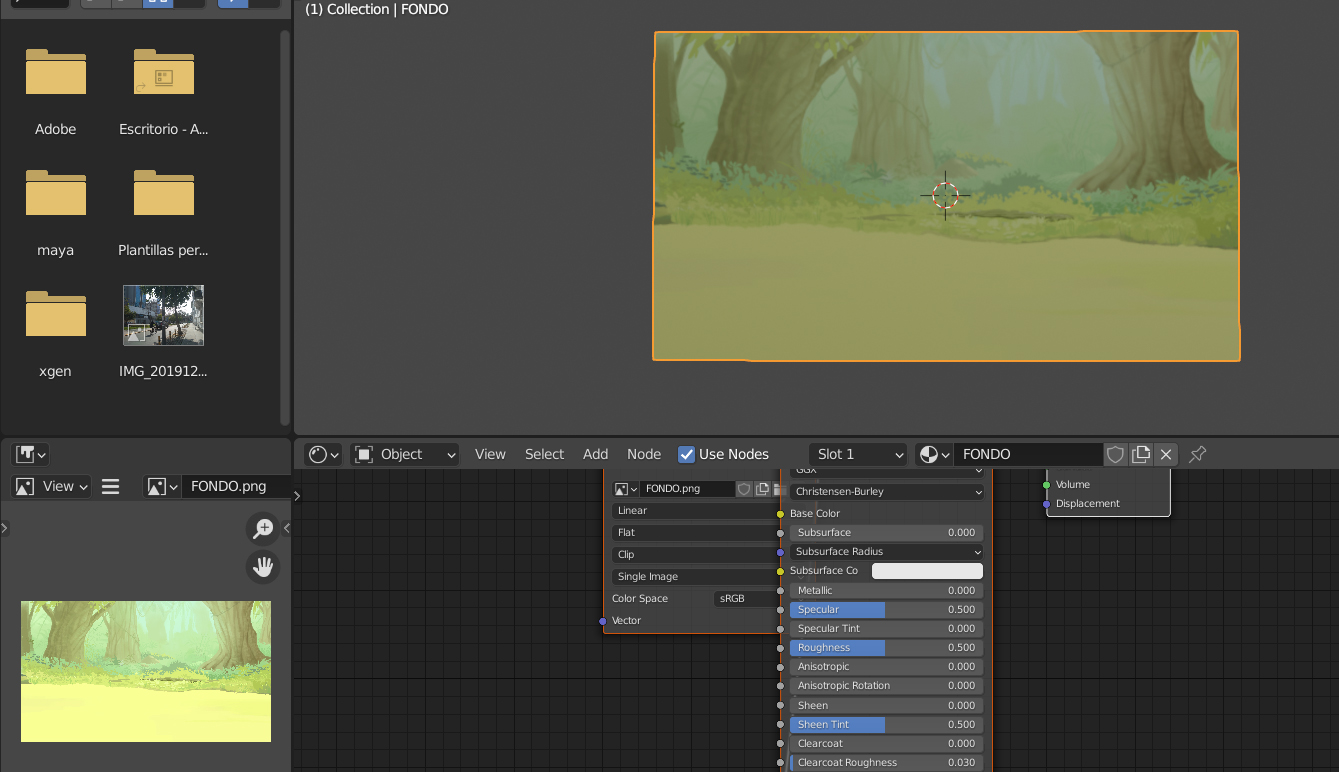This screenshot has width=1339, height=772.
Task: Click the Volume input socket
Action: tap(1047, 485)
